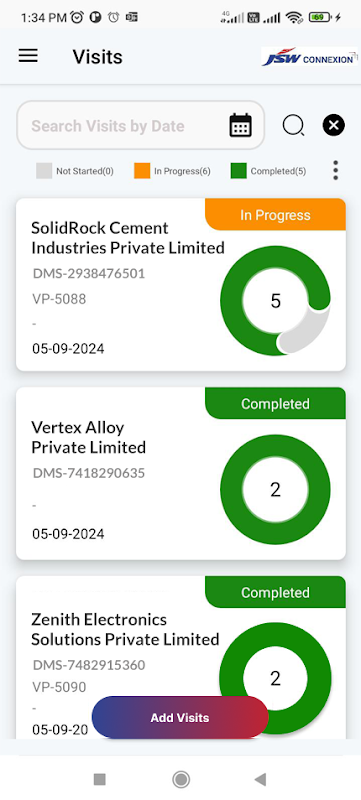Toggle the In Progress status filter

coord(172,171)
